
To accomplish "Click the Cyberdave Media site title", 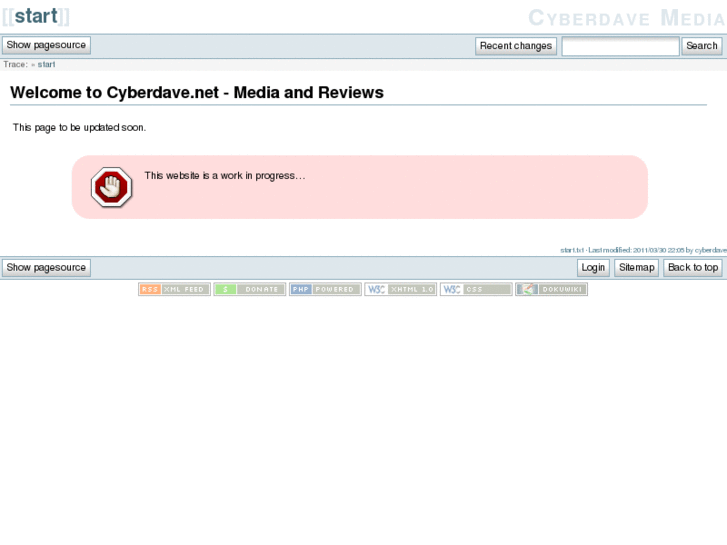I will point(626,18).
